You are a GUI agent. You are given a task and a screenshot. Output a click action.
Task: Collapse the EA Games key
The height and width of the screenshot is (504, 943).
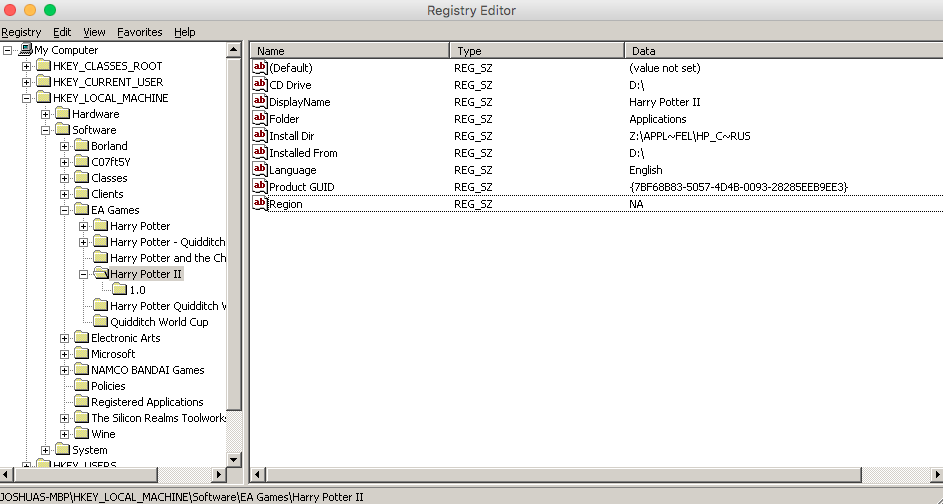pos(65,210)
